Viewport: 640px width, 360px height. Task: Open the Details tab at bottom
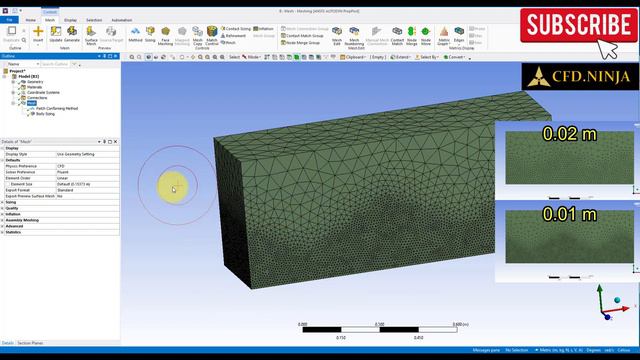point(7,343)
